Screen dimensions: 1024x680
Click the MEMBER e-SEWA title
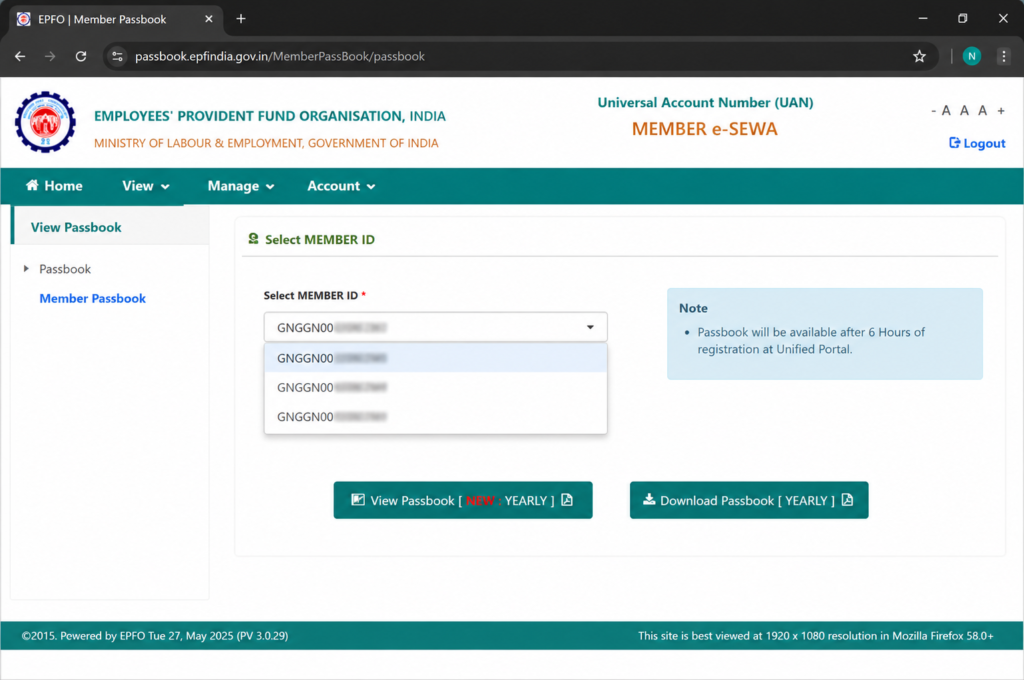[705, 129]
